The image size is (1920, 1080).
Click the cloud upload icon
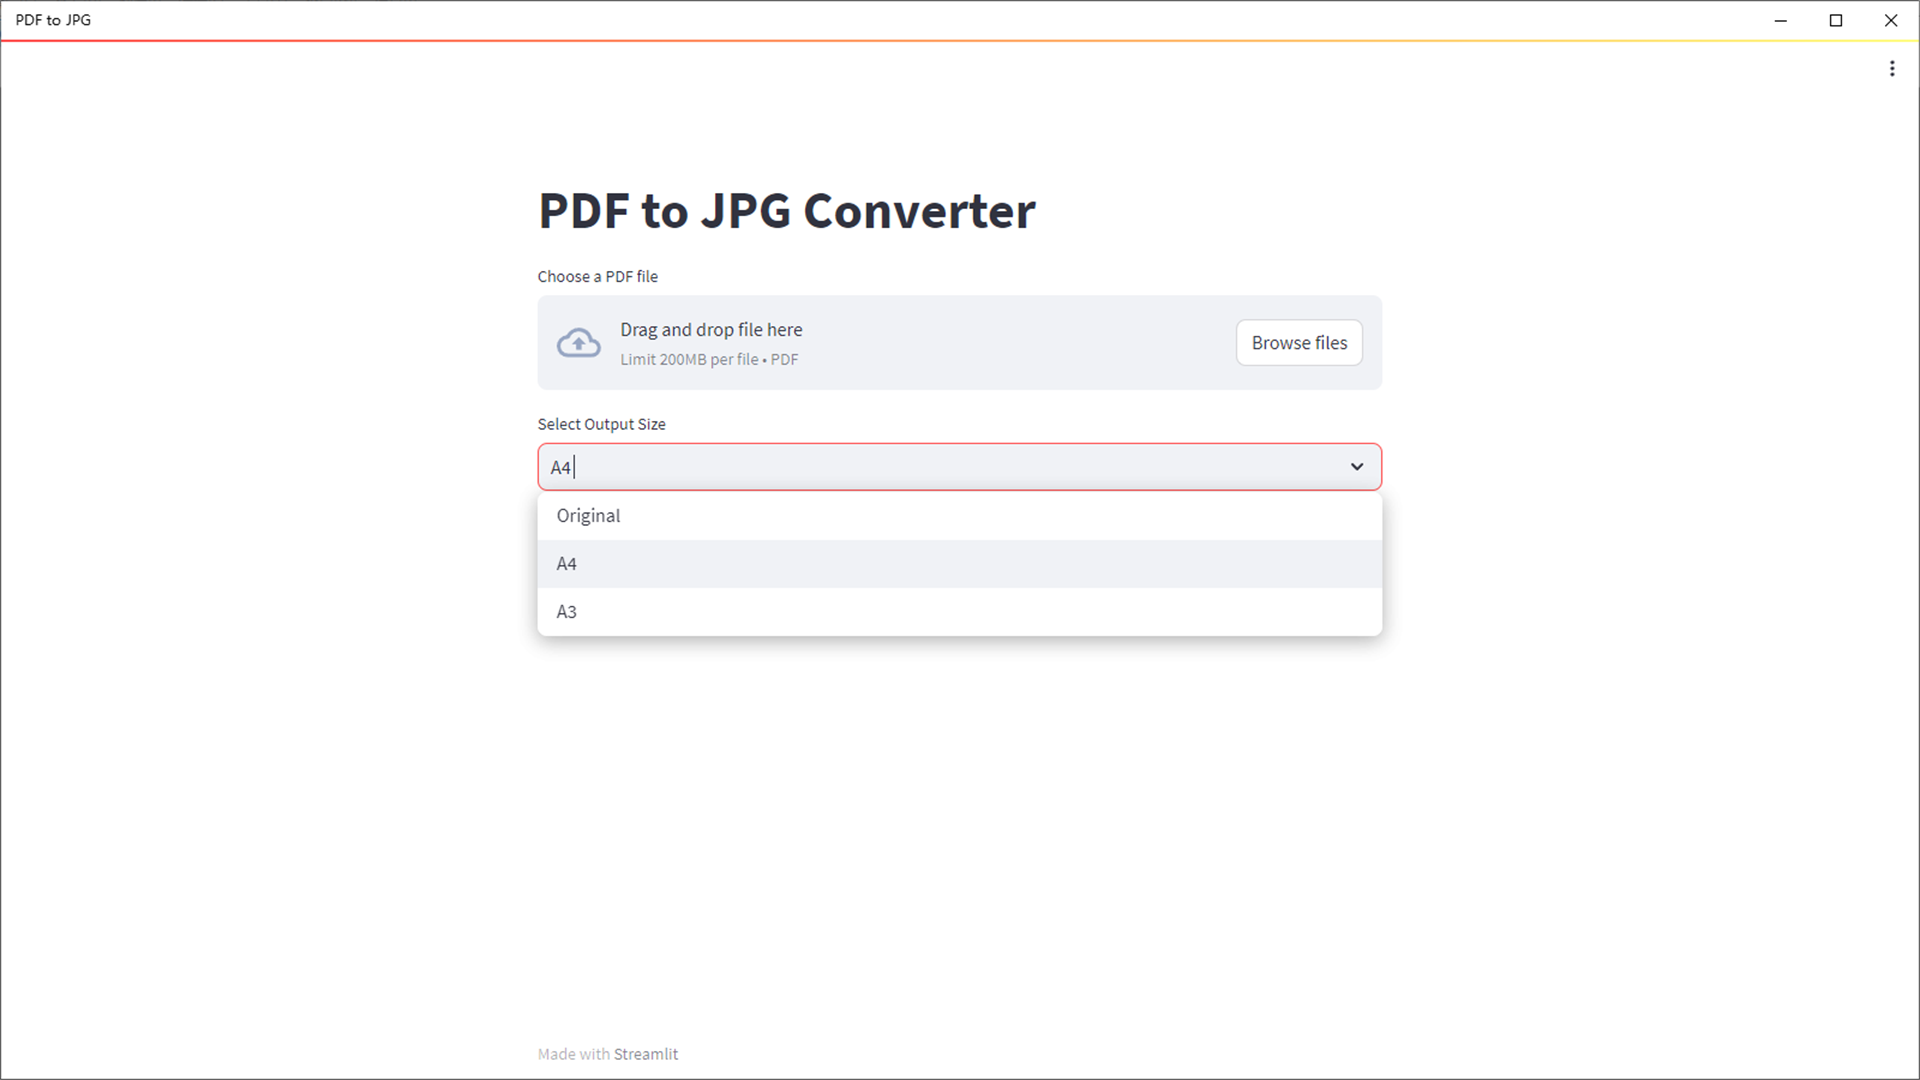coord(578,342)
